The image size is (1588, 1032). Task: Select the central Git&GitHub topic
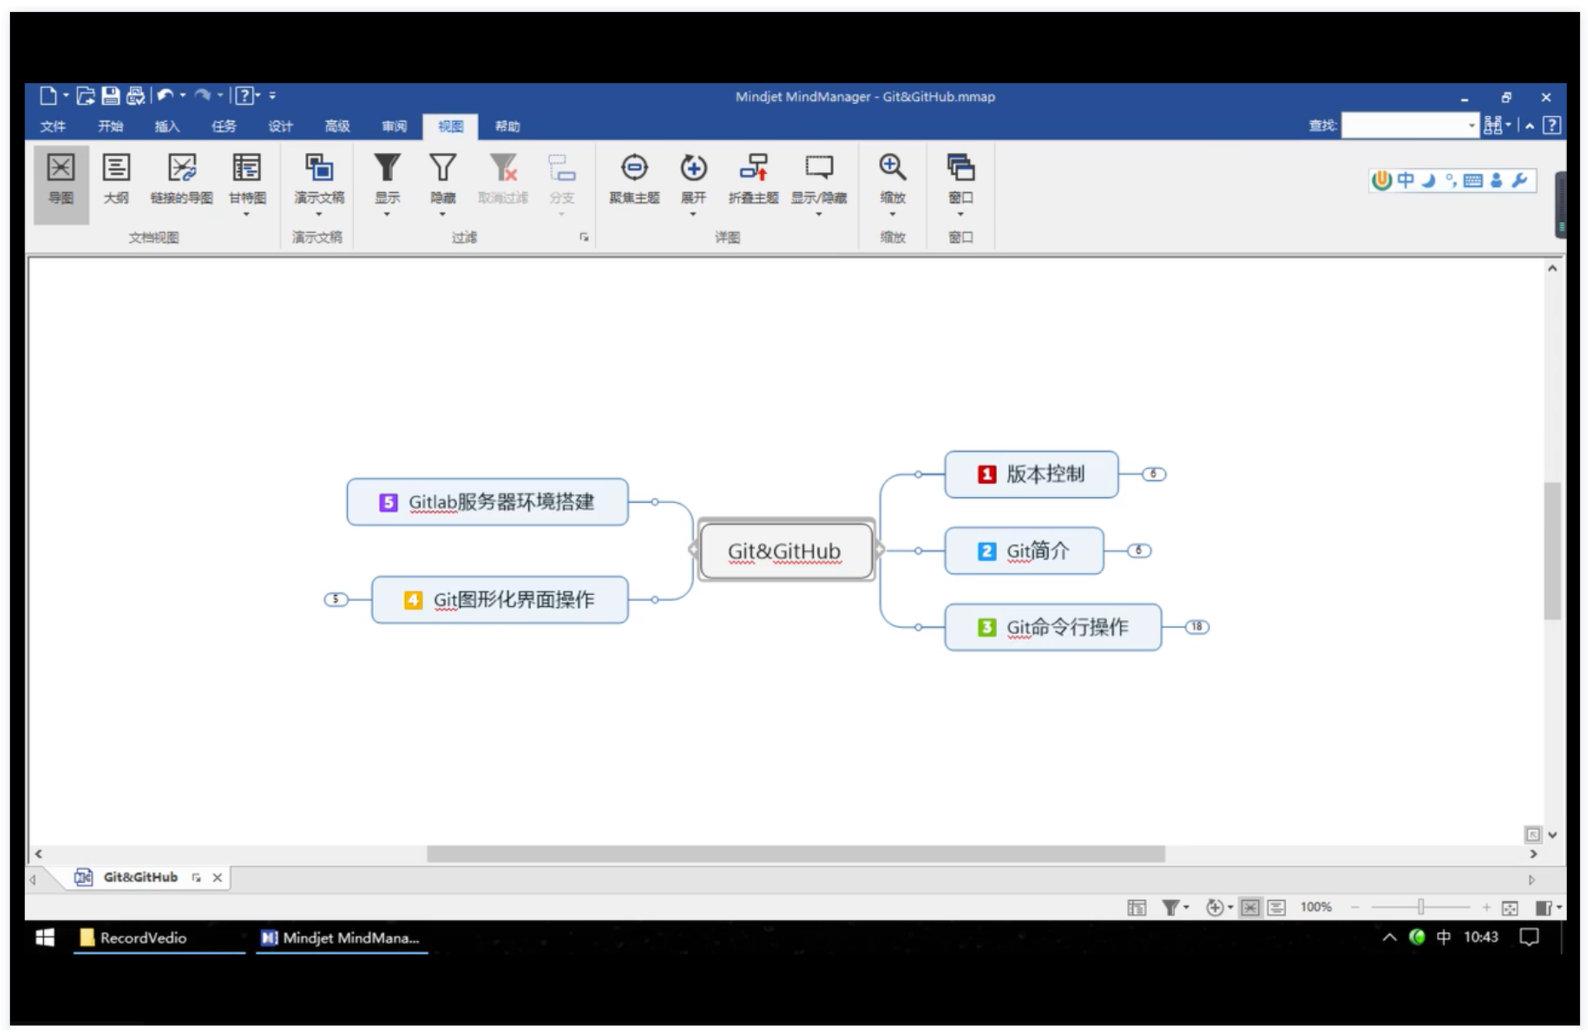(x=785, y=551)
